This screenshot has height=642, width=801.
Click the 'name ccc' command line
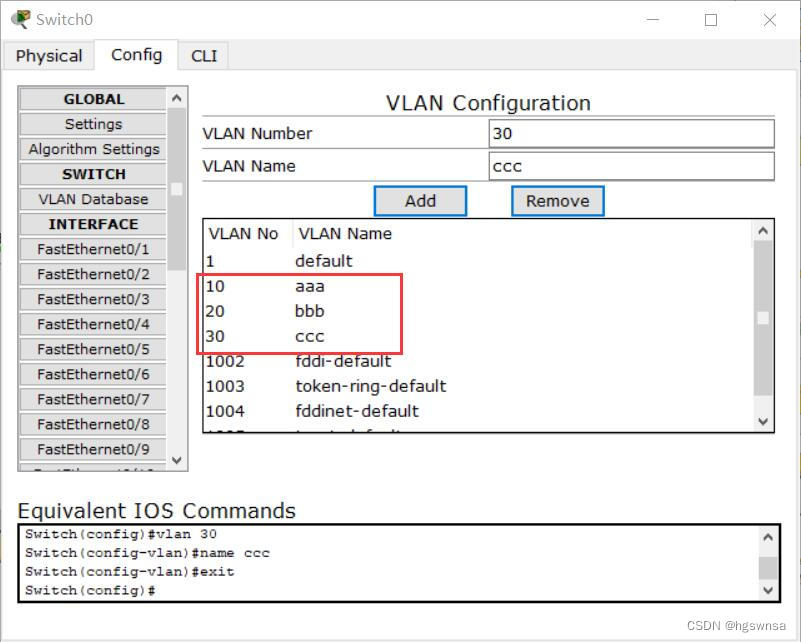click(147, 553)
